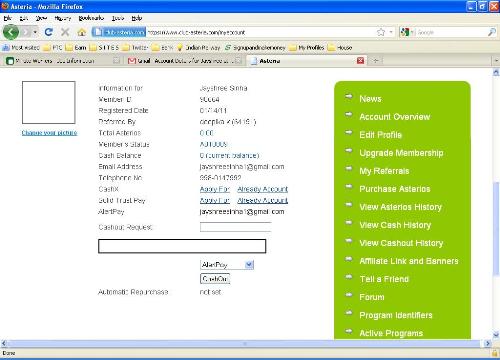
Task: Switch to the Gmail tab
Action: 185,61
